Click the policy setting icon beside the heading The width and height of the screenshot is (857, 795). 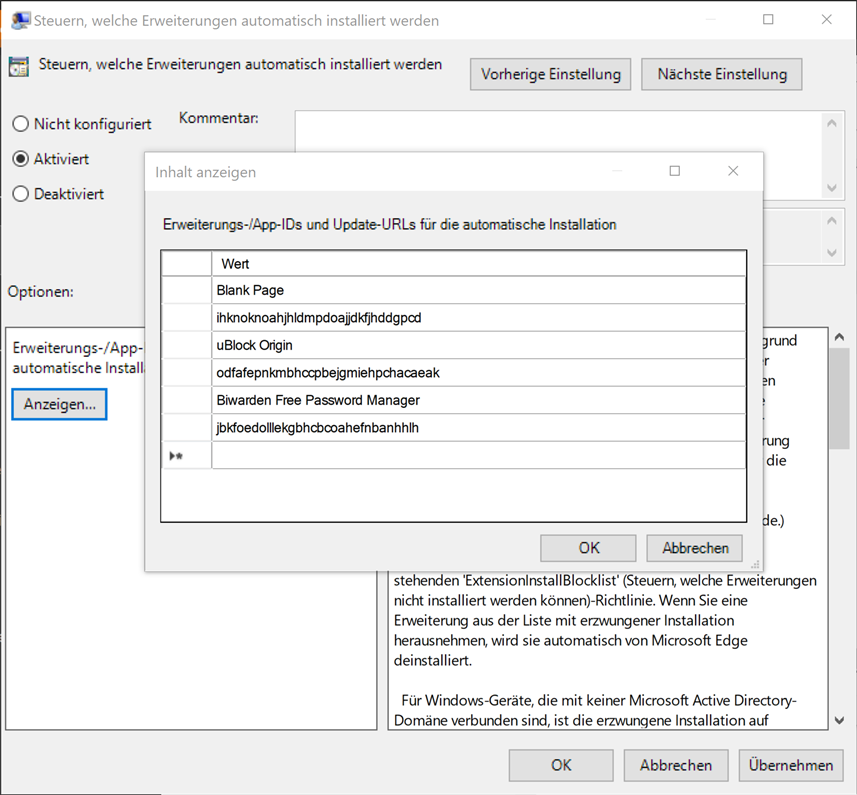click(x=19, y=67)
